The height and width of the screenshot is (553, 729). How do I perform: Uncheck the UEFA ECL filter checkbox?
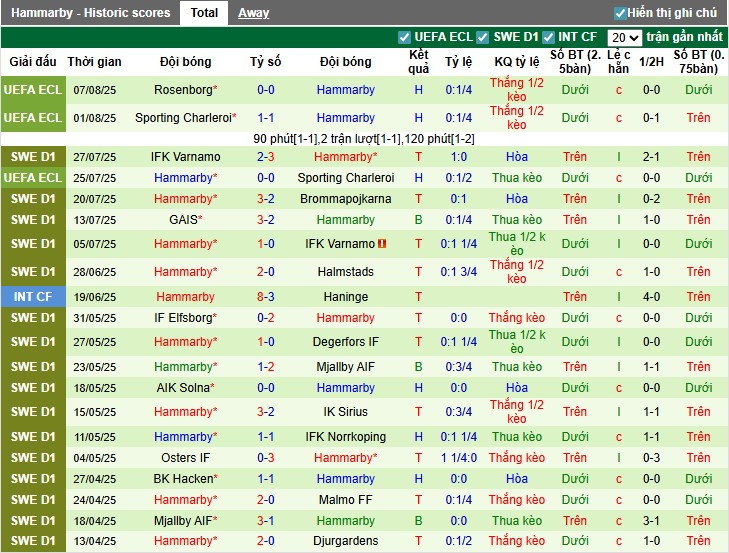coord(404,37)
